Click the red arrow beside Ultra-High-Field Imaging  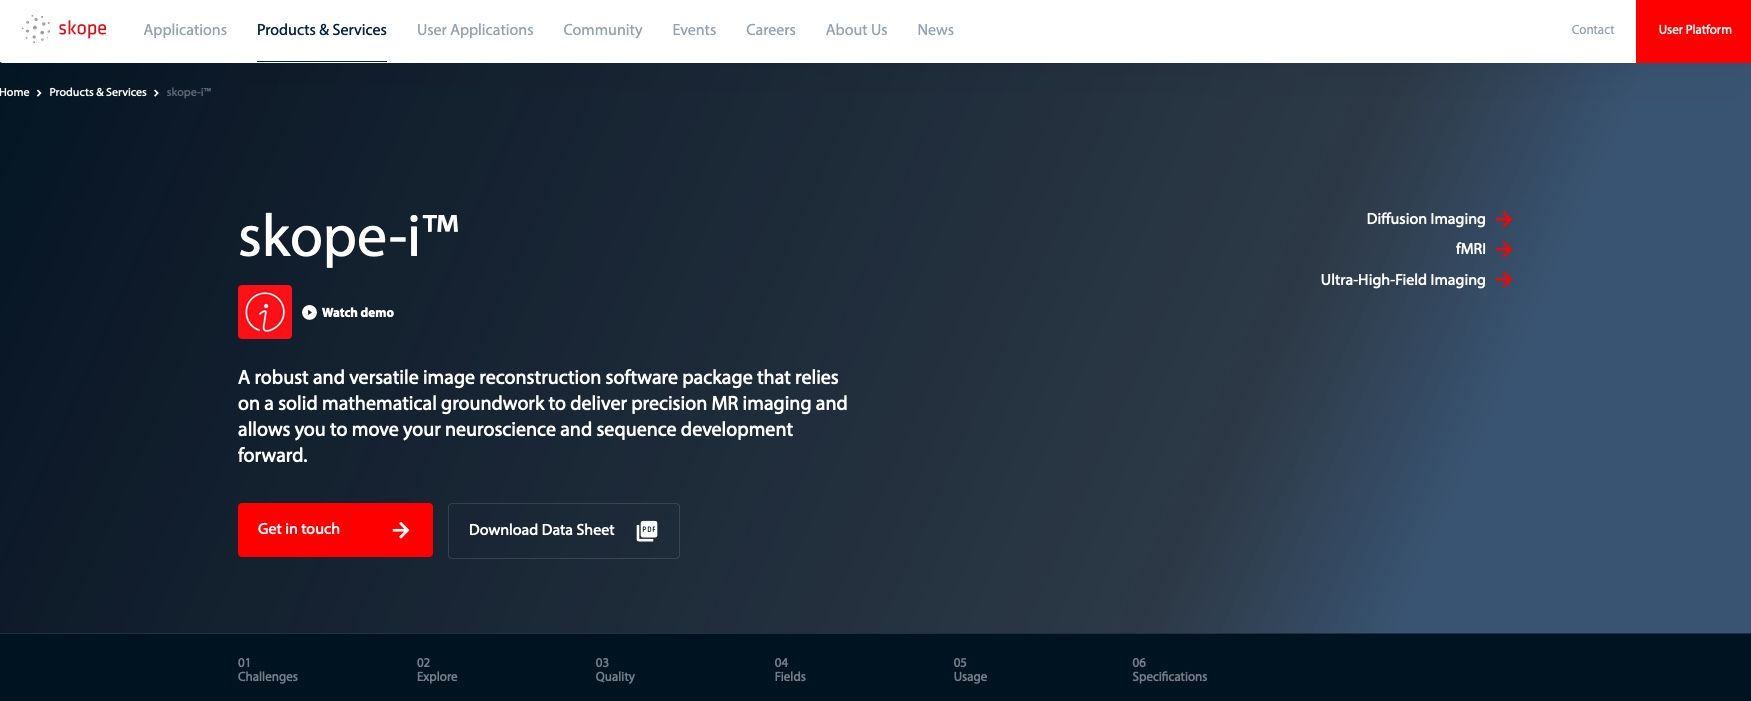click(1504, 280)
